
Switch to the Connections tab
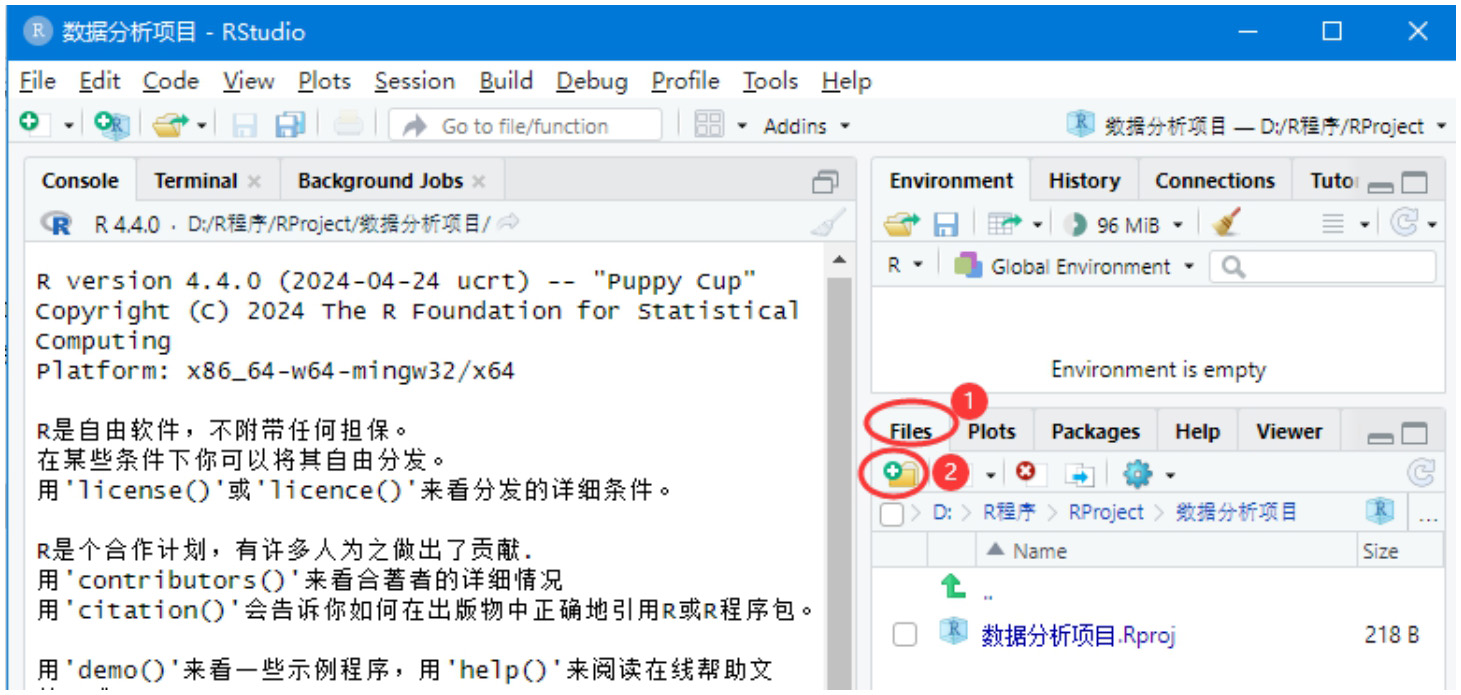1215,181
